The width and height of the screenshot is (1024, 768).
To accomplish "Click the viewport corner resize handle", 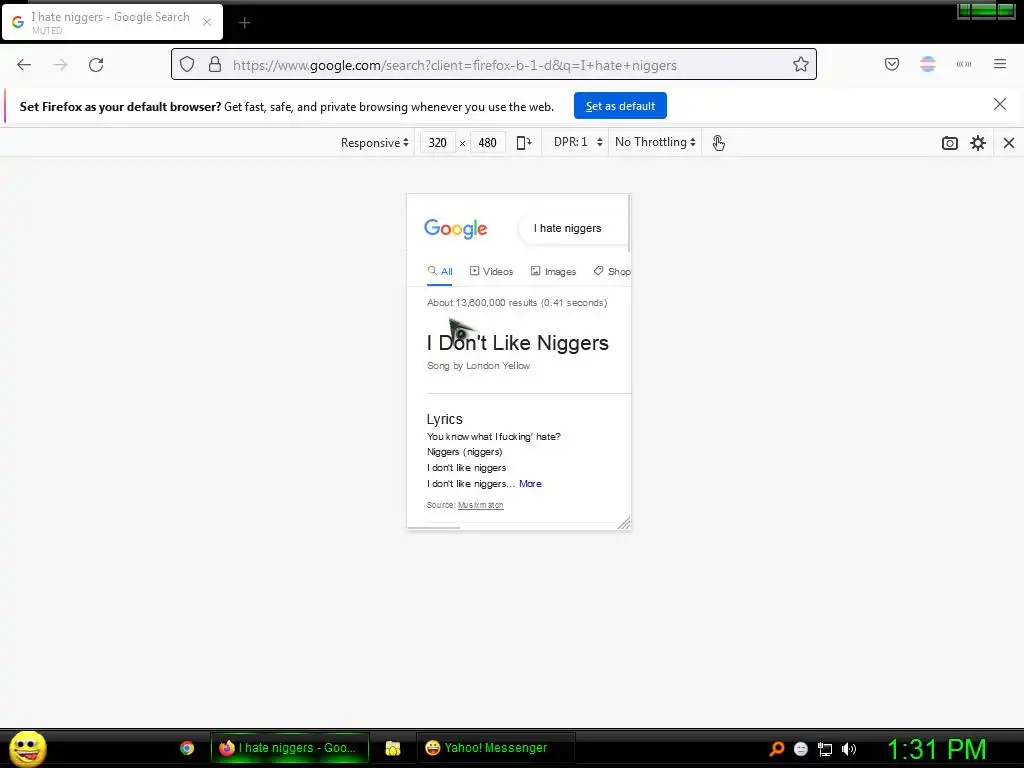I will (x=624, y=523).
